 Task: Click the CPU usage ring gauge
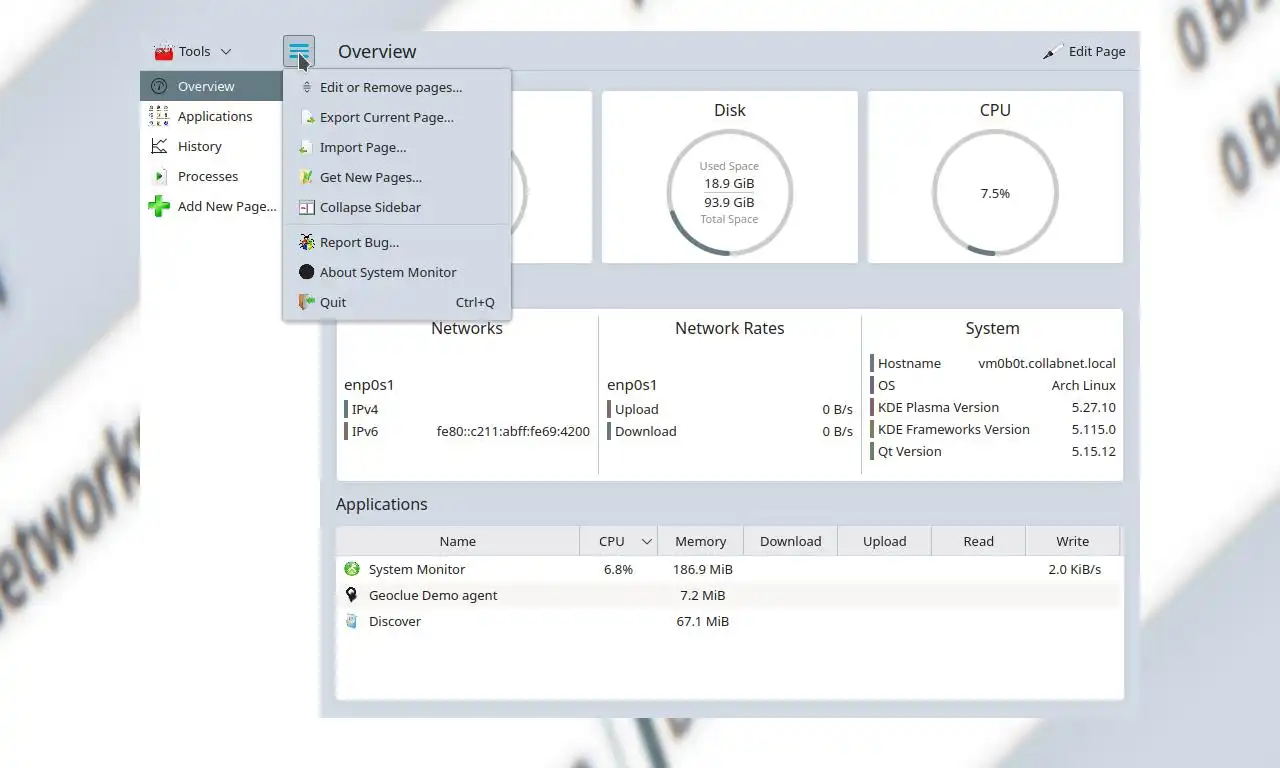995,192
